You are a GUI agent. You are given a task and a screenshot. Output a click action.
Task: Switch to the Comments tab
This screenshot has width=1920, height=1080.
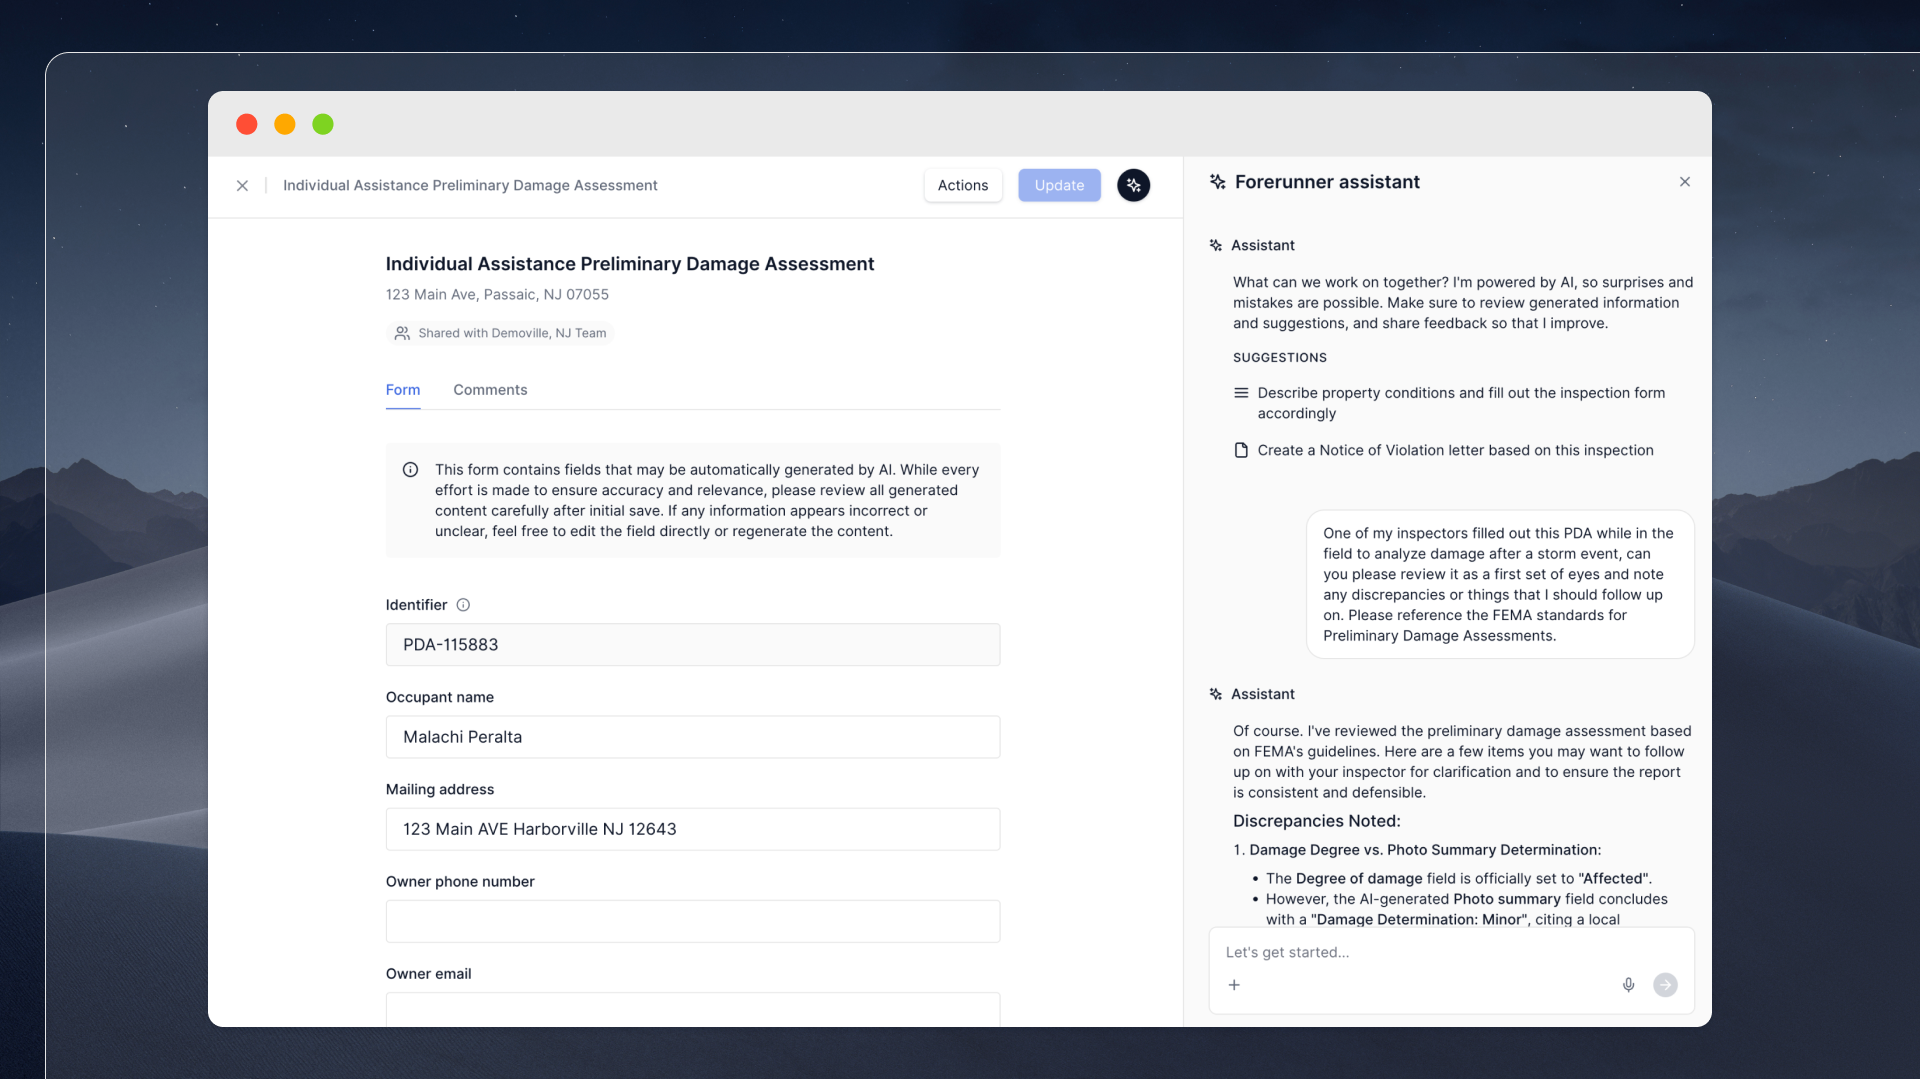pyautogui.click(x=490, y=390)
